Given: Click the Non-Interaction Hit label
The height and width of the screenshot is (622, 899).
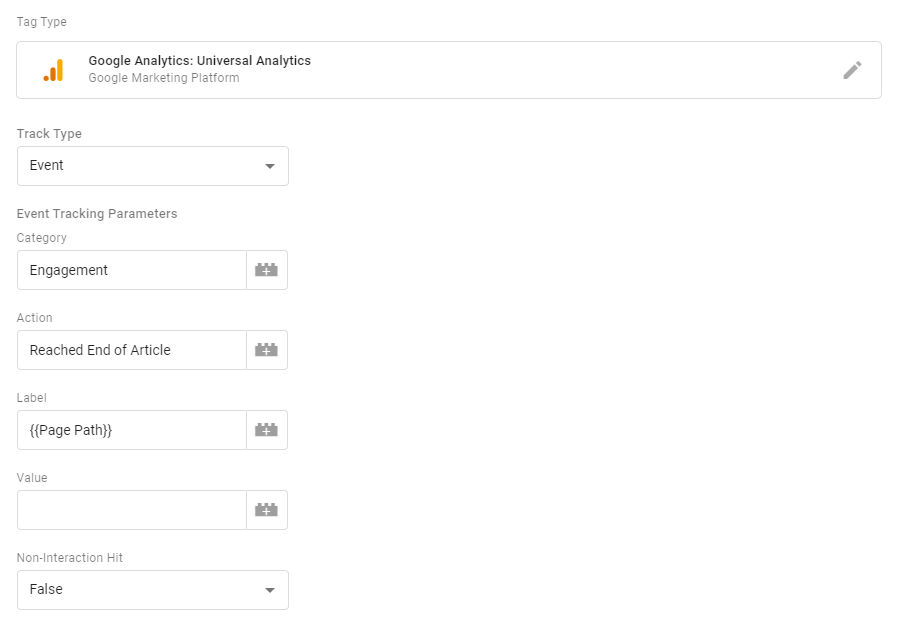Looking at the screenshot, I should coord(70,558).
